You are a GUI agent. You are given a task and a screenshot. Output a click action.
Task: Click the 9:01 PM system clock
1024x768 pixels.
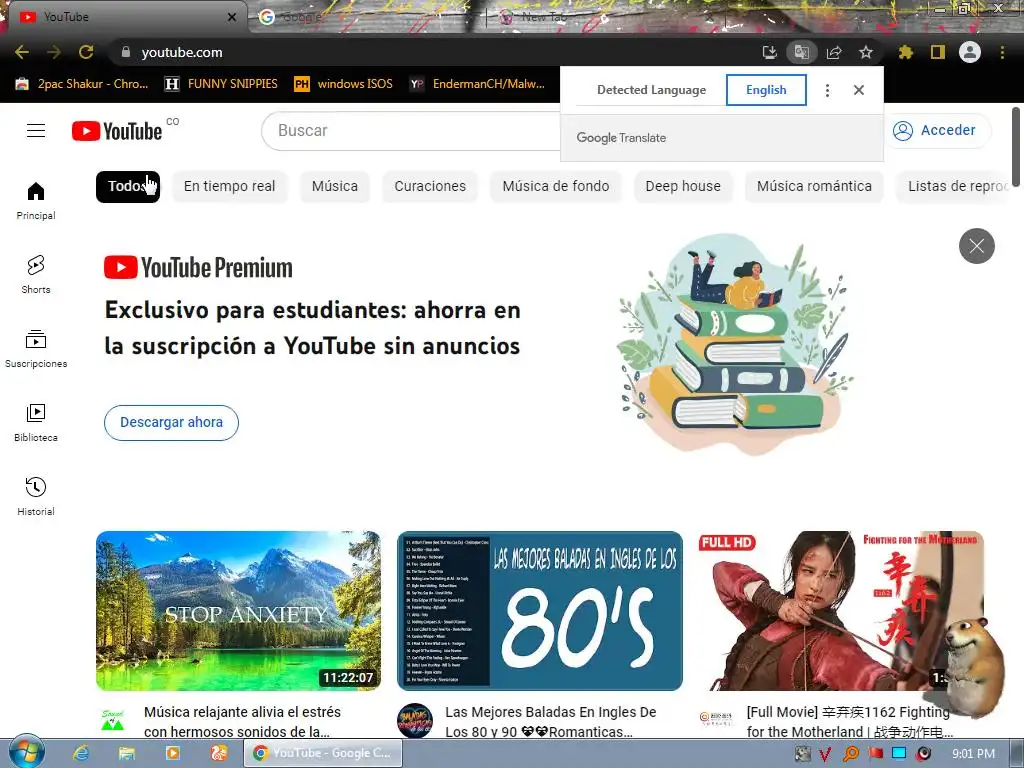point(973,754)
